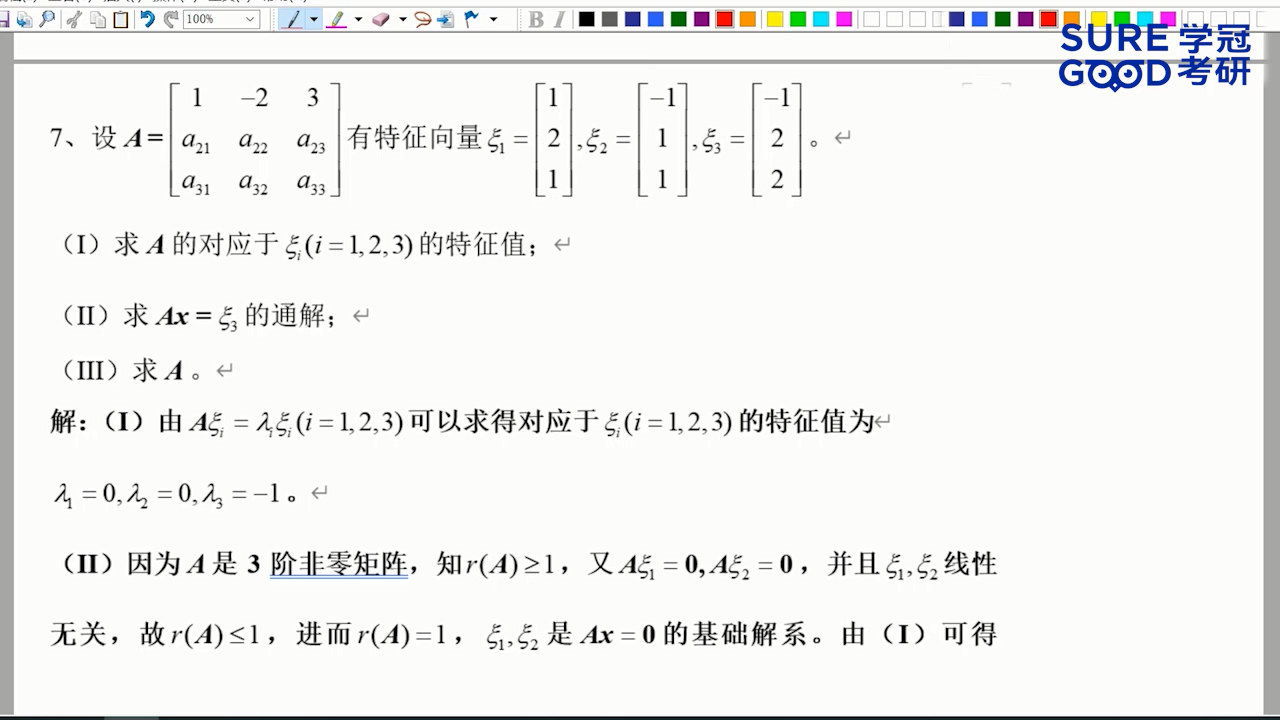Pick red swatch in second color group
The width and height of the screenshot is (1280, 720).
(1049, 19)
